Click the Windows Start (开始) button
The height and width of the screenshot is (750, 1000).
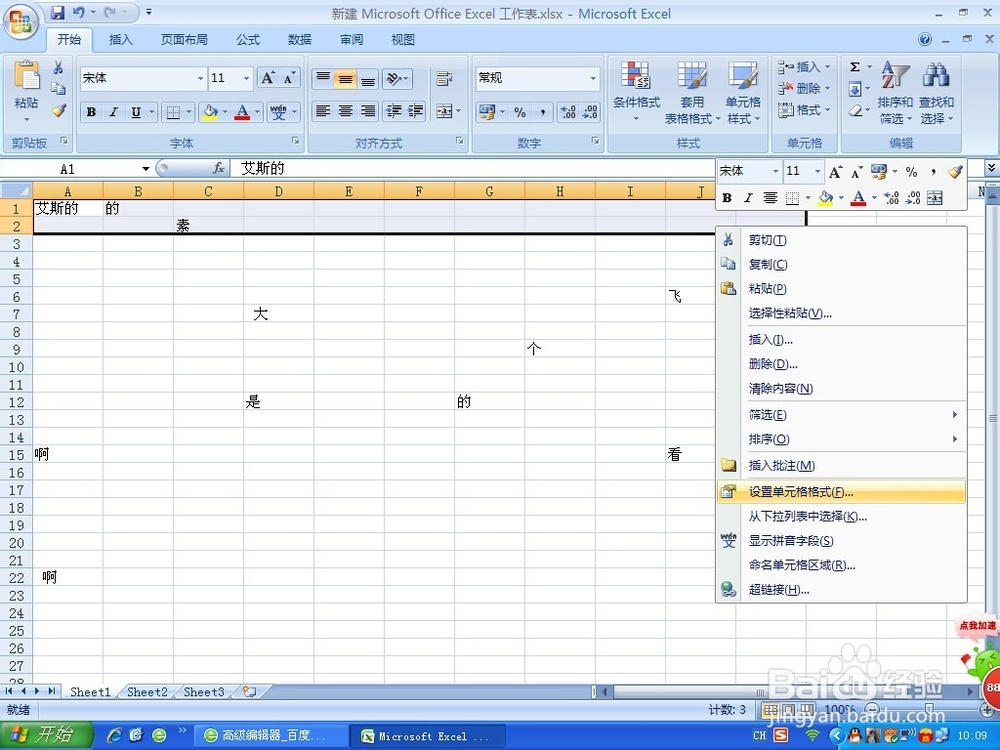pos(46,735)
